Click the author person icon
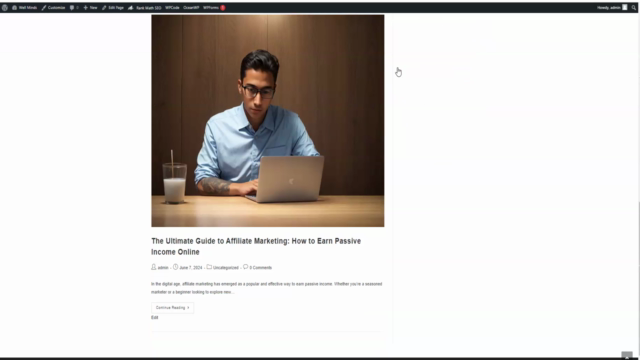Image resolution: width=640 pixels, height=360 pixels. 154,267
